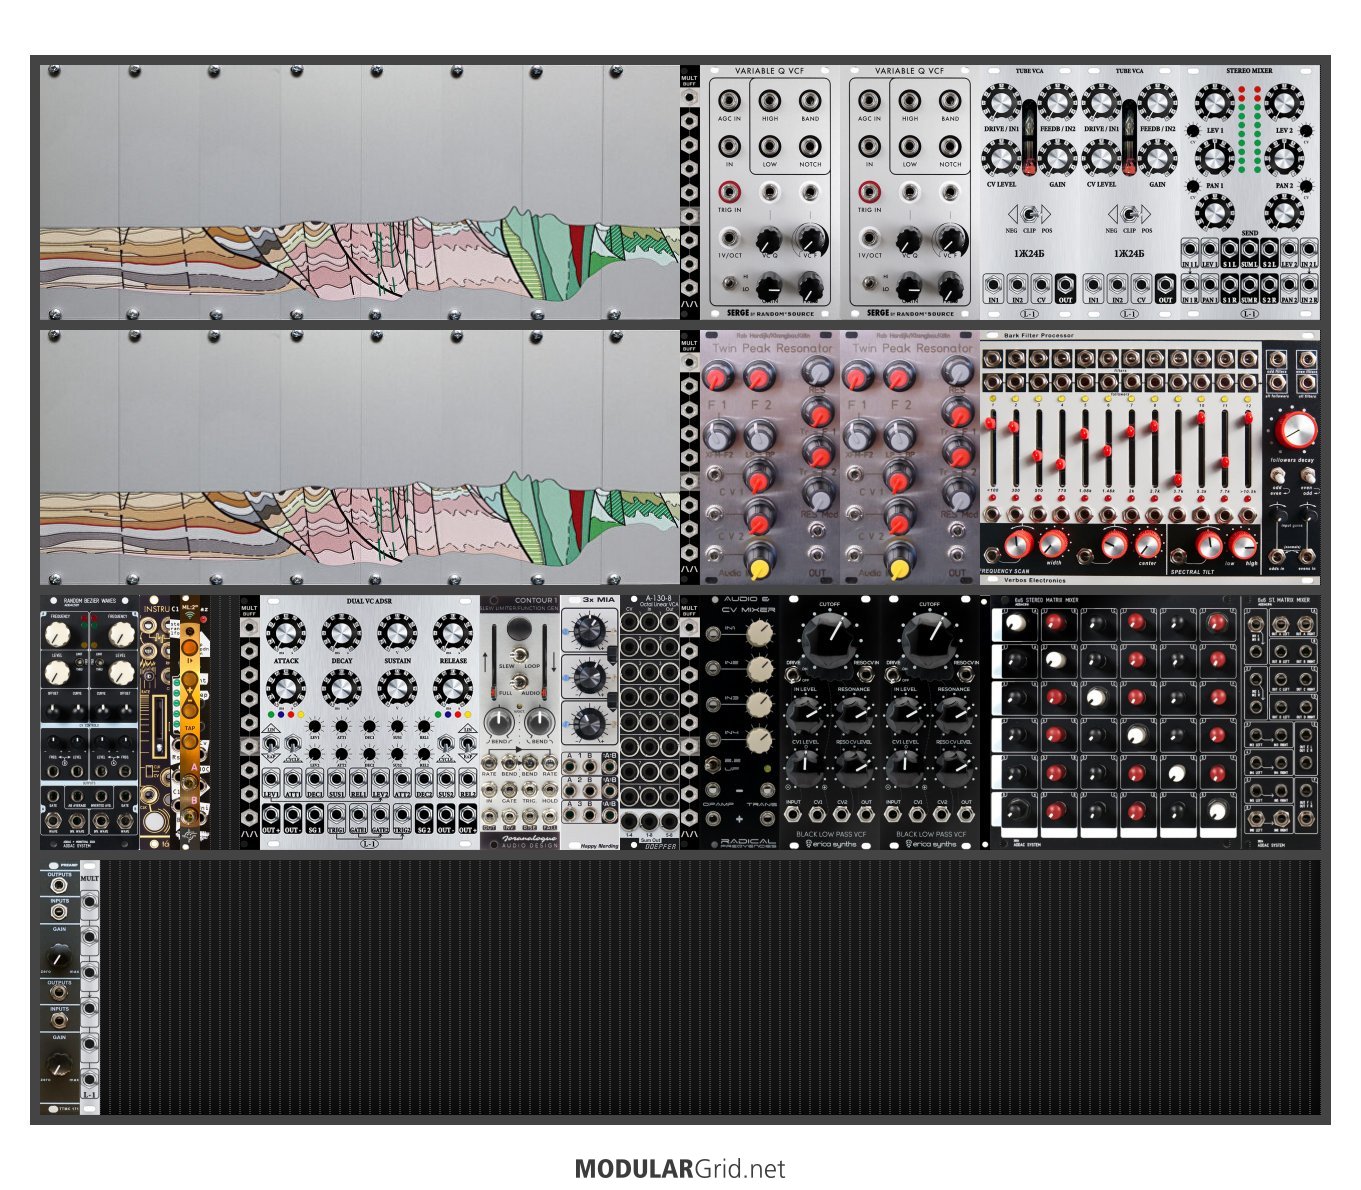1361x1190 pixels.
Task: Click the LEV 1 knob on Stereo Mixer
Action: pos(1213,103)
